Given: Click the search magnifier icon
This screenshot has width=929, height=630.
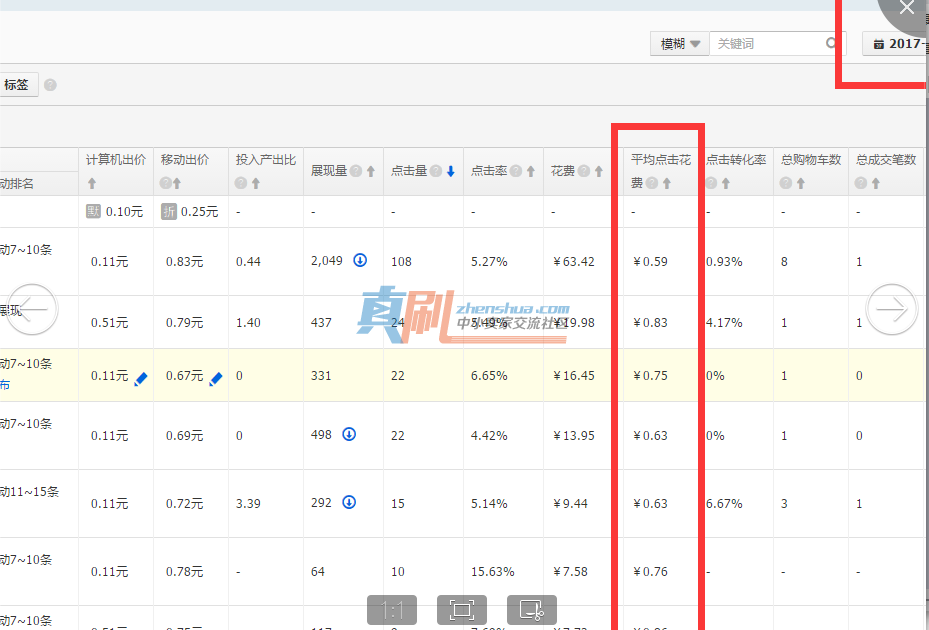Looking at the screenshot, I should point(831,43).
